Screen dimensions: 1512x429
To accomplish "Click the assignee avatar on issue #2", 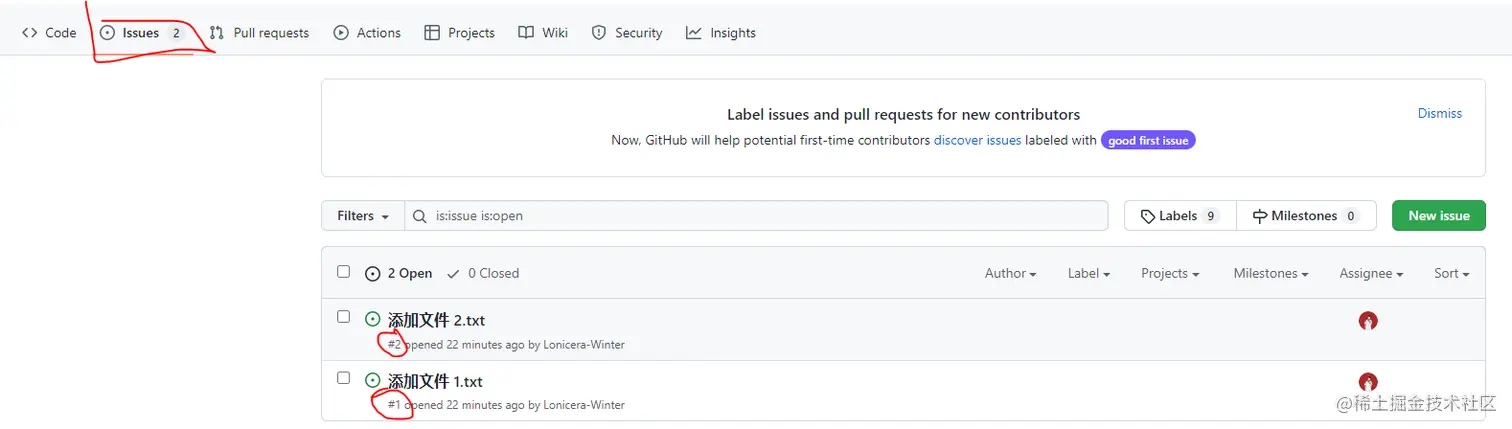I will [1368, 321].
